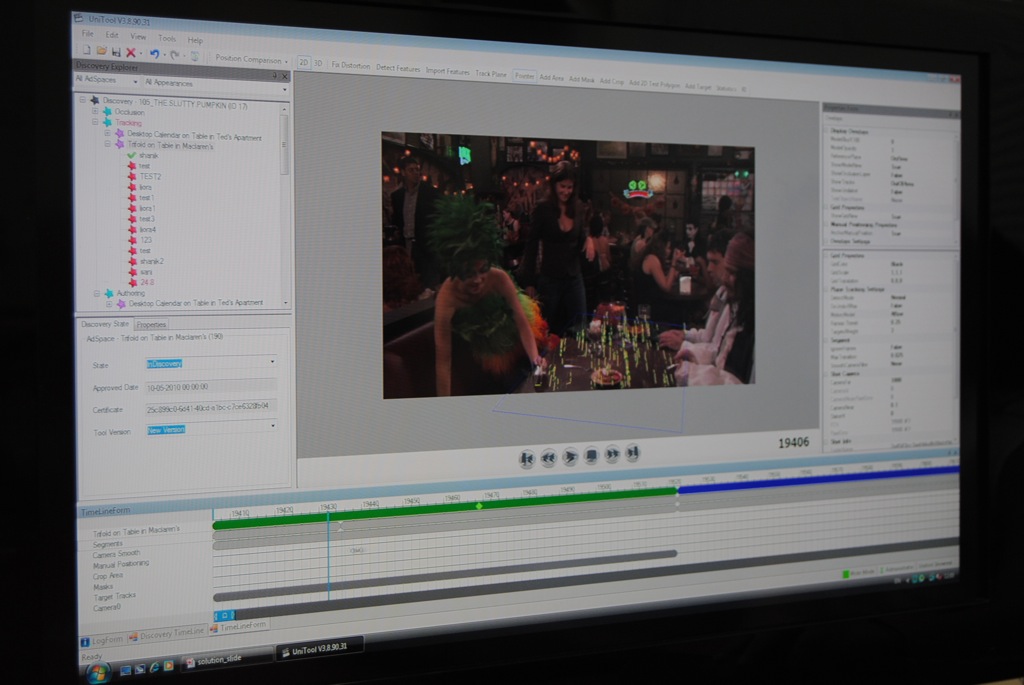
Task: Open the All AdSpaces dropdown
Action: tap(108, 80)
